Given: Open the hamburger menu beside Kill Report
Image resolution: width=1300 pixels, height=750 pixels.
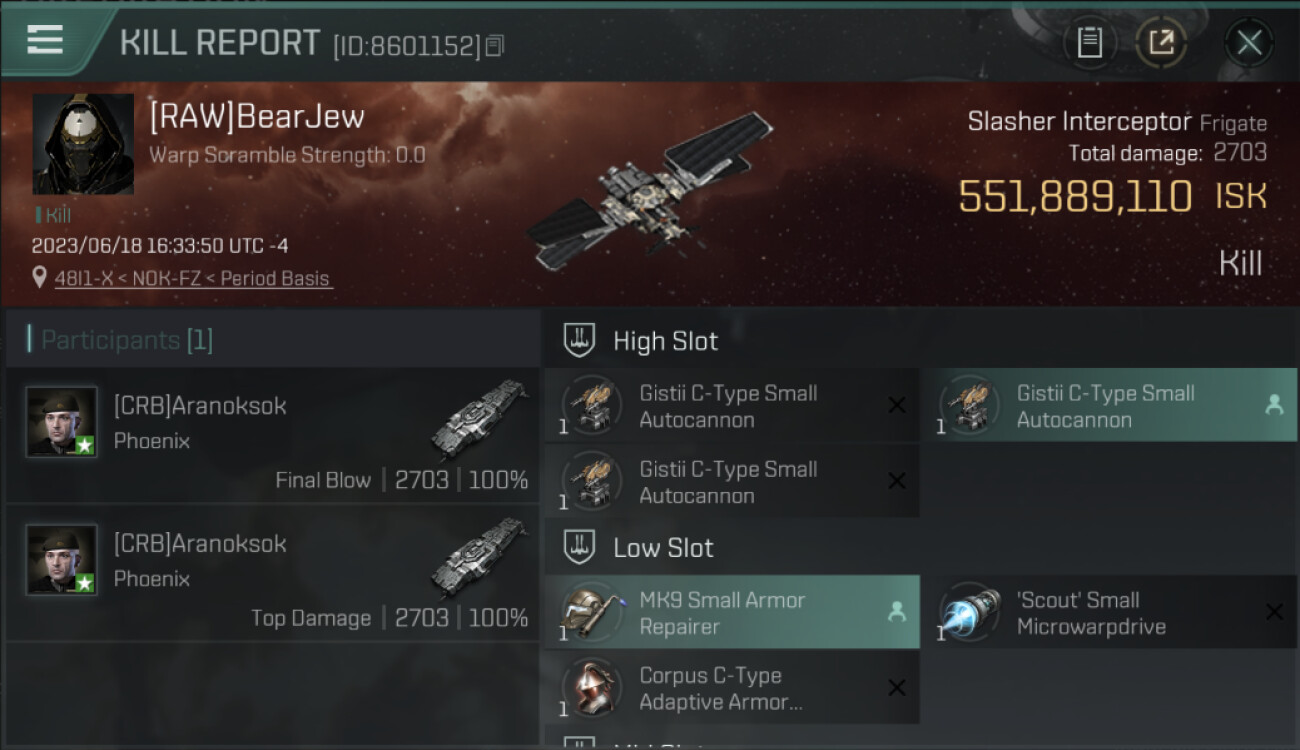Looking at the screenshot, I should click(45, 40).
